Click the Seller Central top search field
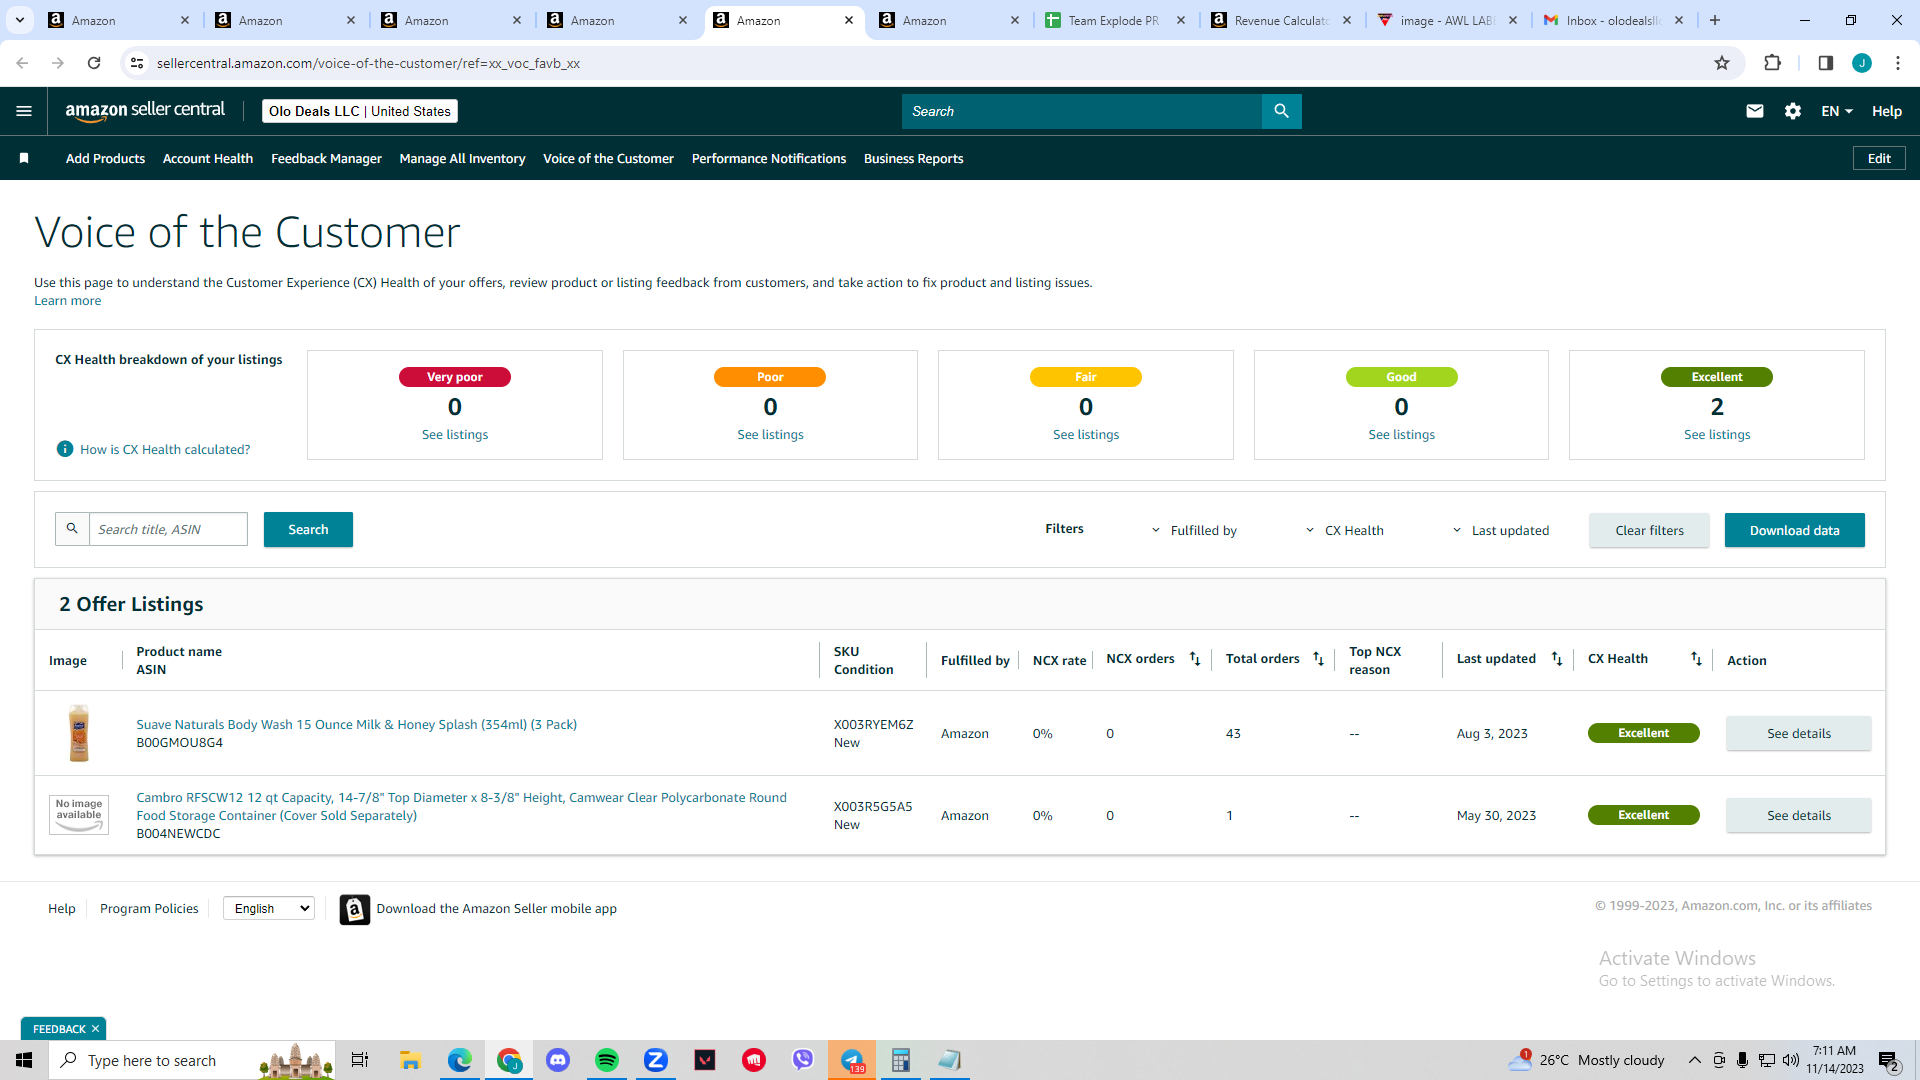This screenshot has height=1080, width=1920. click(x=1082, y=111)
